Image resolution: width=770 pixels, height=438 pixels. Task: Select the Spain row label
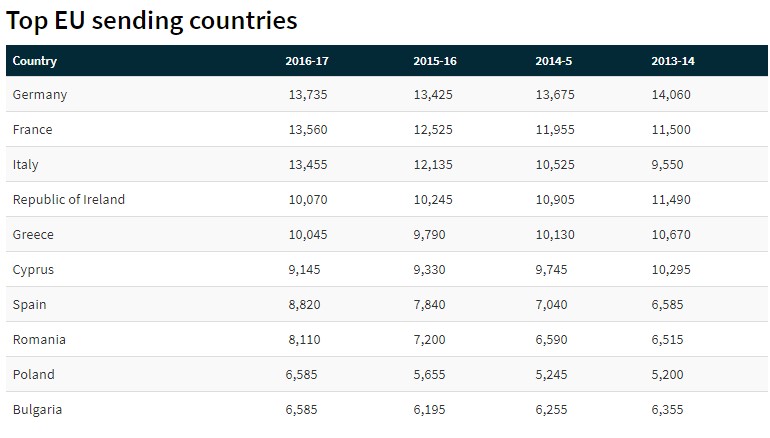[x=30, y=305]
